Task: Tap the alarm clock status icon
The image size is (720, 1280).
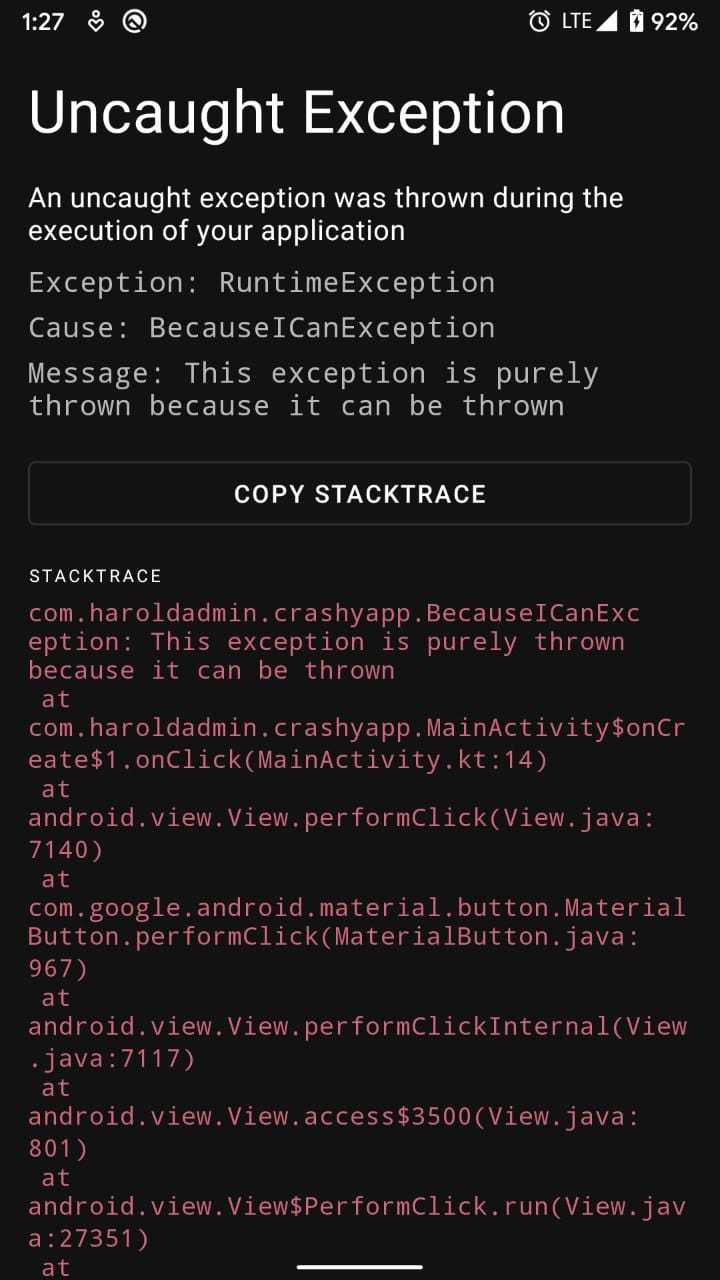Action: [x=539, y=21]
